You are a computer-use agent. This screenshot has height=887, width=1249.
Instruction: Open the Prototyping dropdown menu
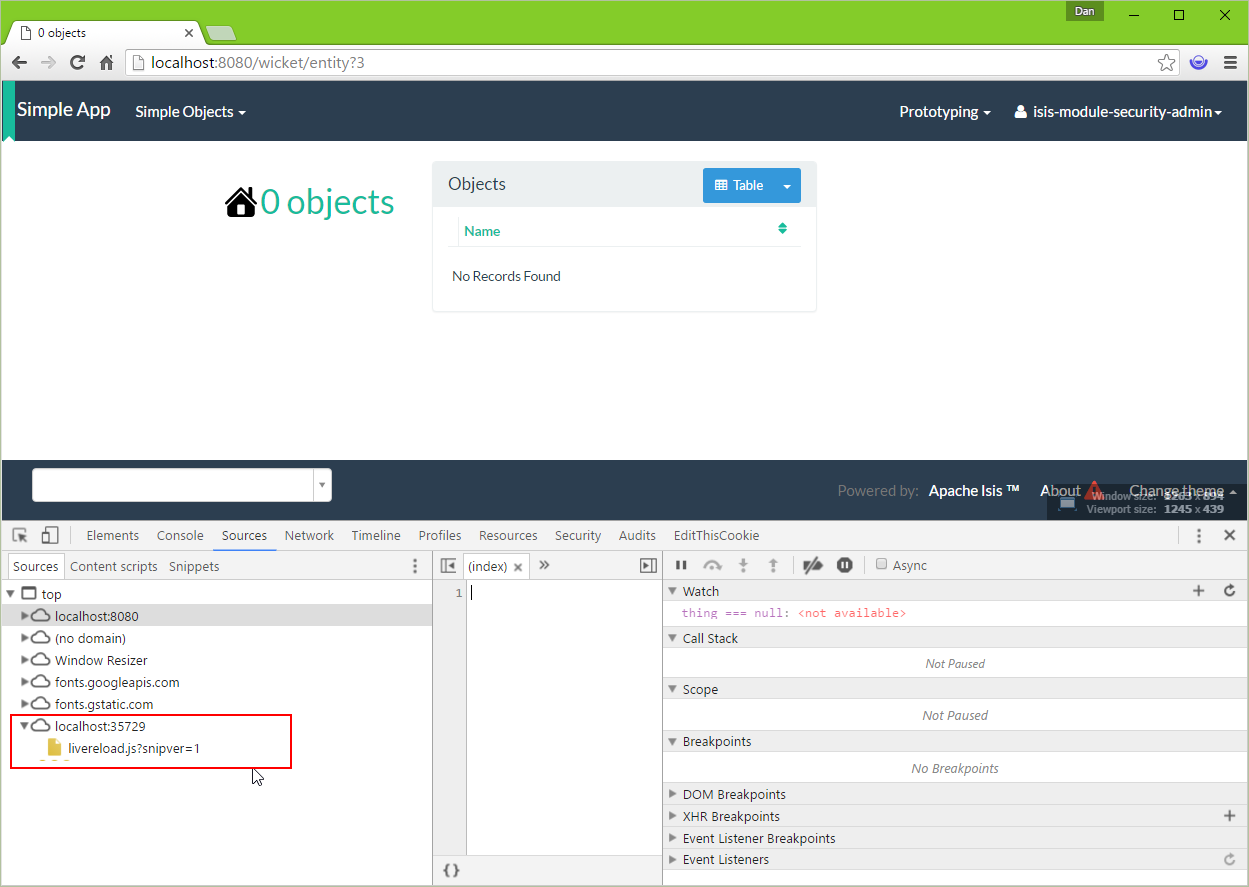(944, 112)
